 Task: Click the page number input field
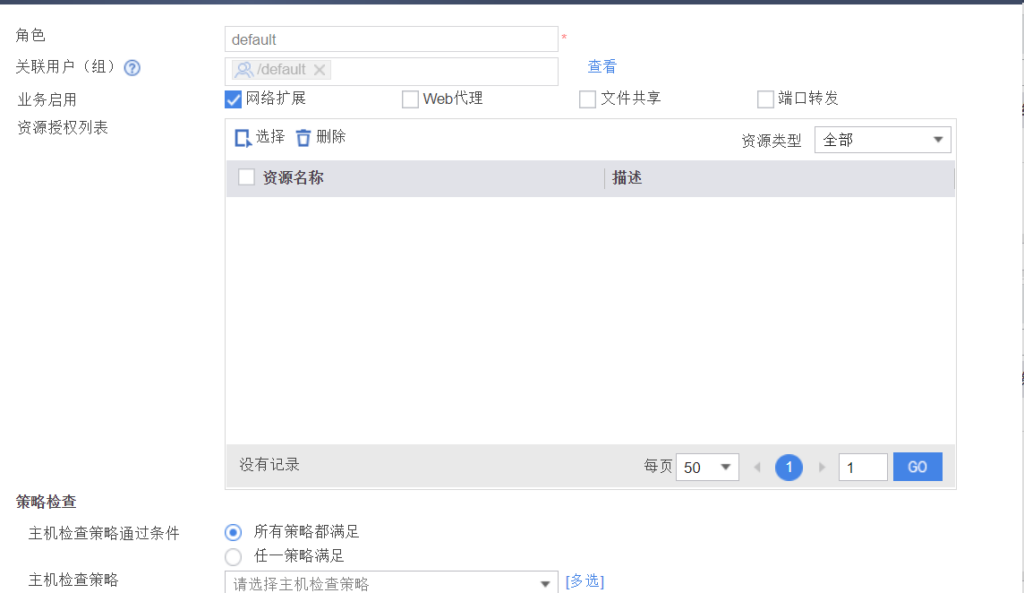click(862, 467)
